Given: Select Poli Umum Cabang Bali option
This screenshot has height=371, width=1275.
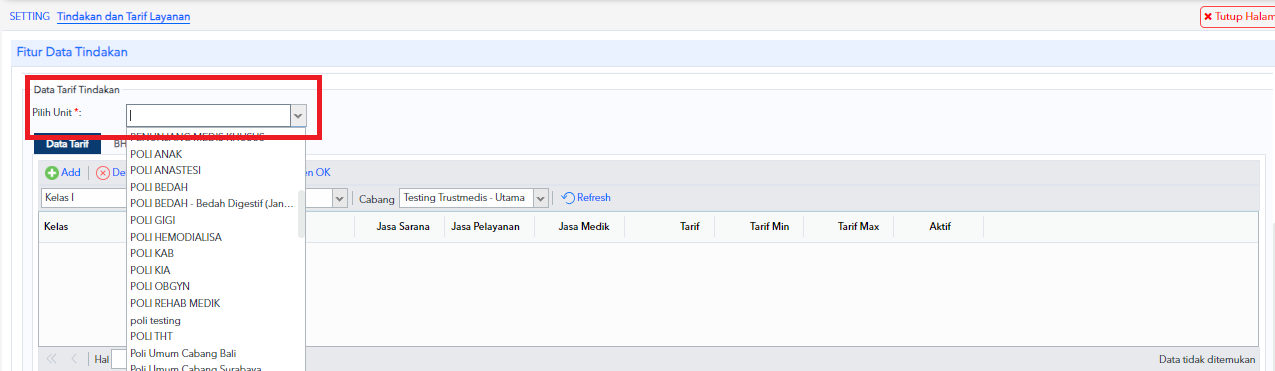Looking at the screenshot, I should [183, 353].
